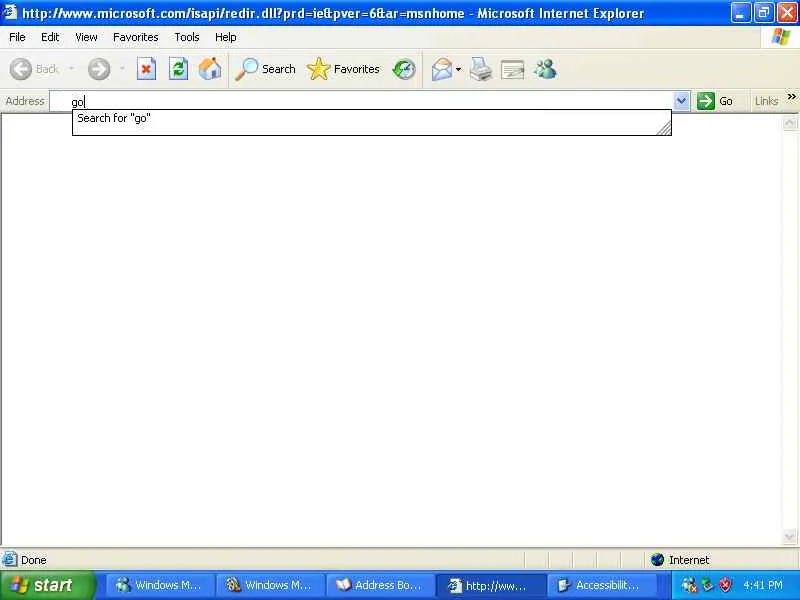Stop loading with the red X icon
Screen dimensions: 800x600
pyautogui.click(x=146, y=69)
